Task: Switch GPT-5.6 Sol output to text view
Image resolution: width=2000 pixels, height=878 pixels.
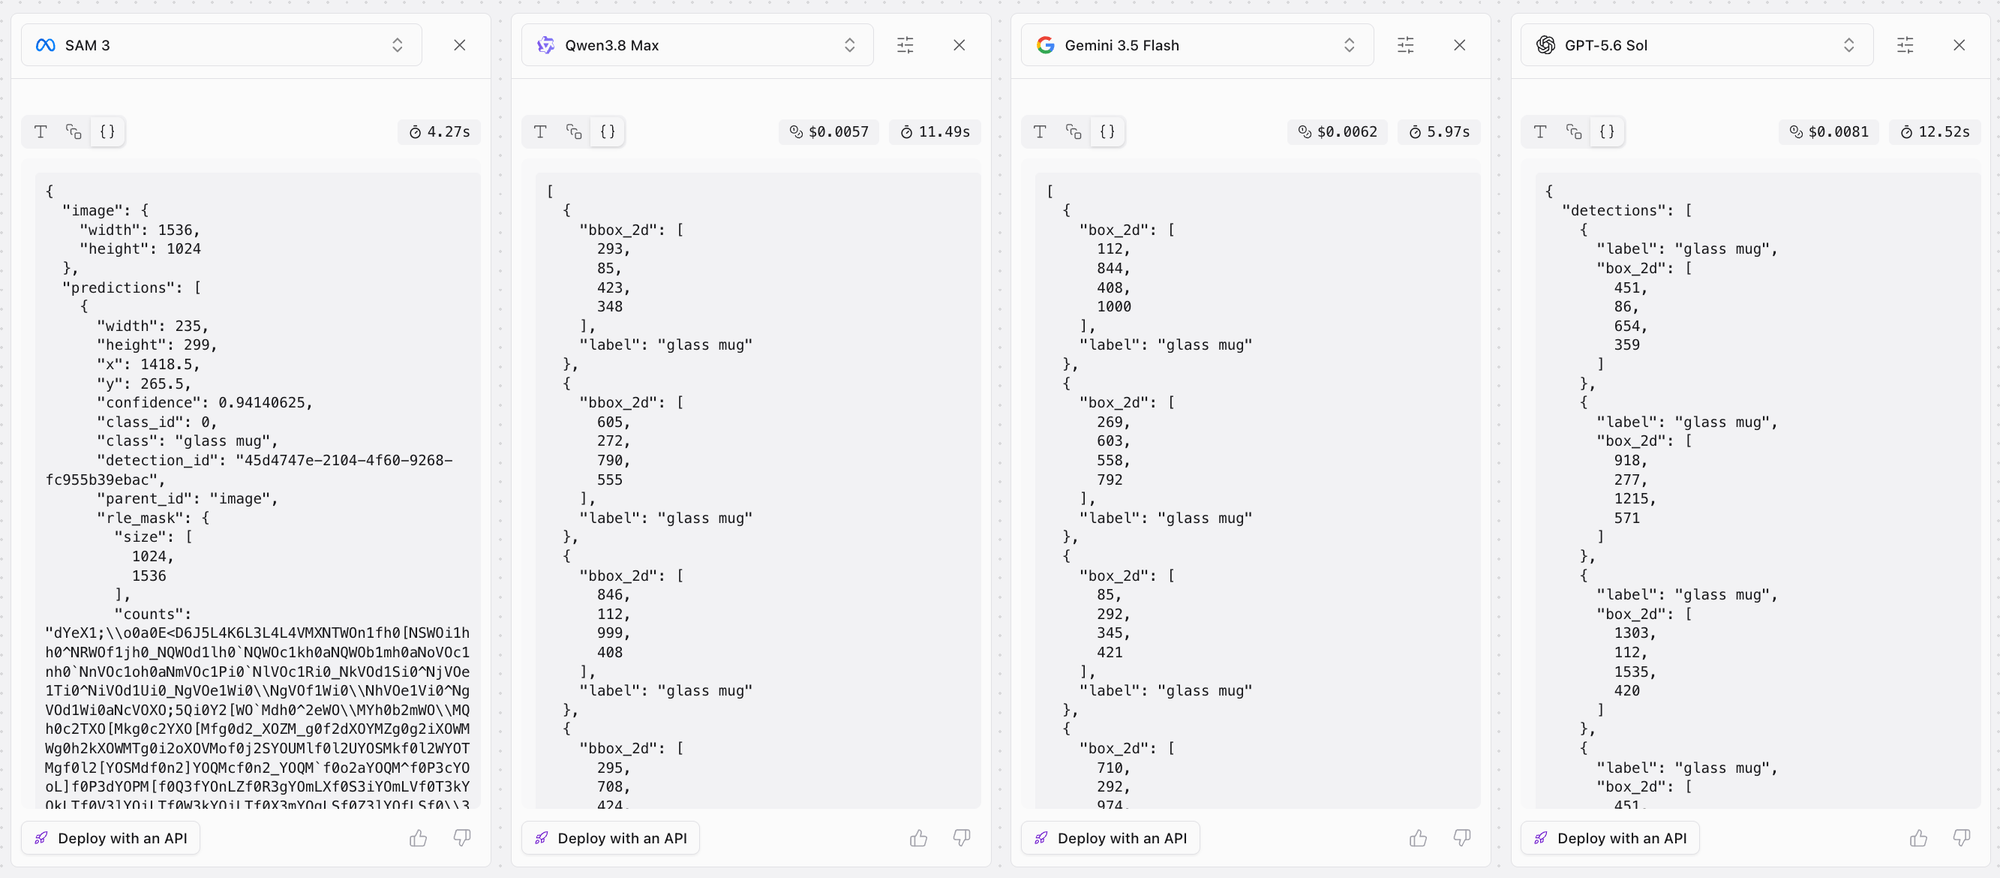Action: [1540, 131]
